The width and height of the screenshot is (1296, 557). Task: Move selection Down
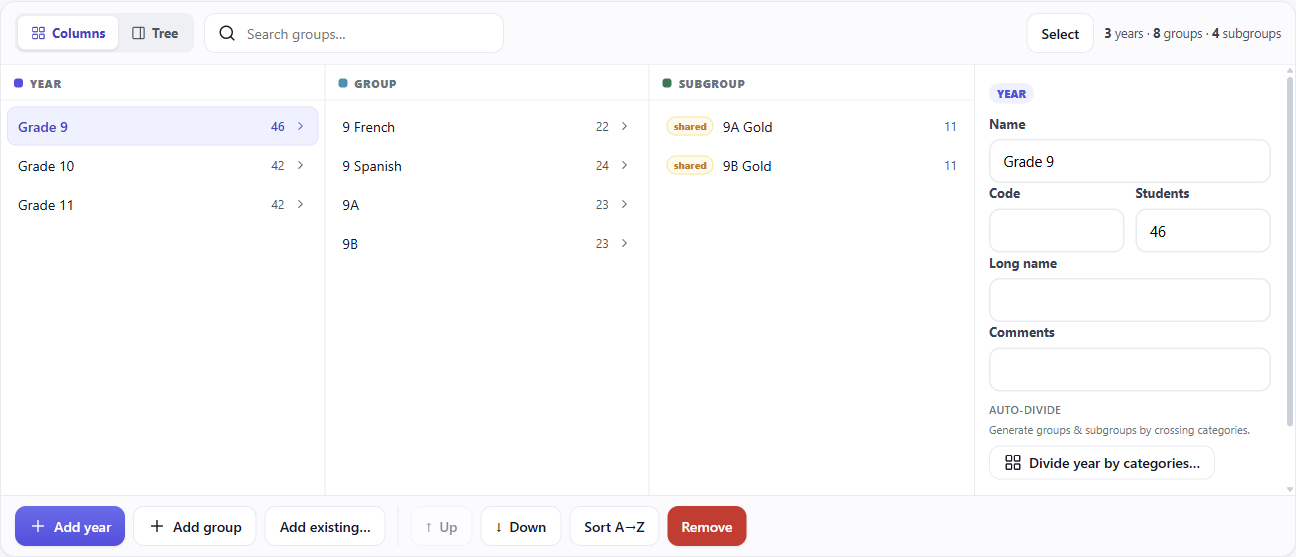pyautogui.click(x=521, y=526)
